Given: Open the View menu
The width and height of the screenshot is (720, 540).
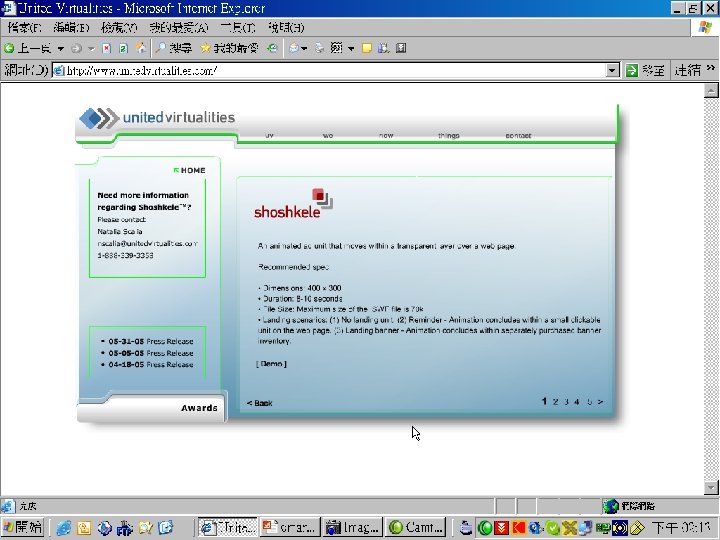Looking at the screenshot, I should click(x=119, y=28).
